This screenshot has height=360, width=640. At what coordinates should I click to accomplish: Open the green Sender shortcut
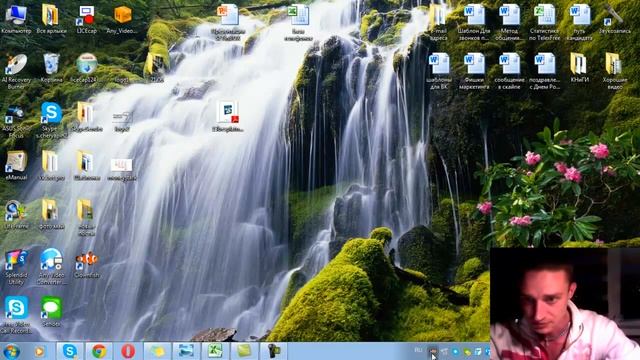tap(51, 312)
